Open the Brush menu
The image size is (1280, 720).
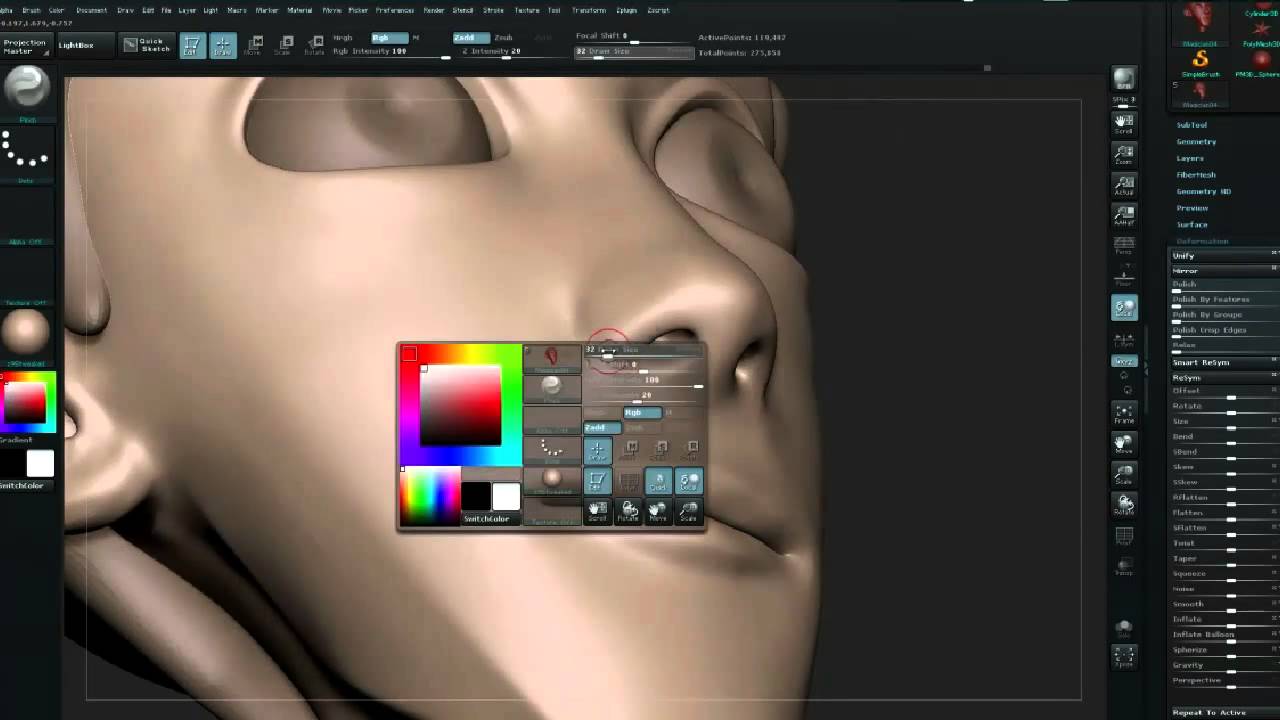pos(31,10)
